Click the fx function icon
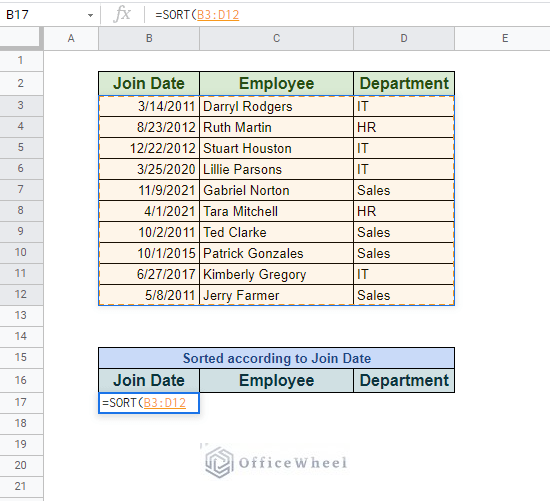The width and height of the screenshot is (550, 501). (122, 14)
